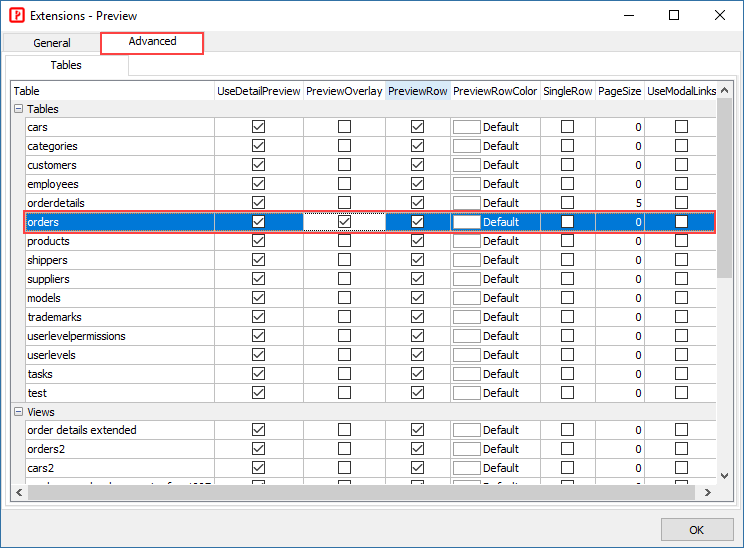744x548 pixels.
Task: Pick PreviewRowColor swatch for categories
Action: pos(467,146)
